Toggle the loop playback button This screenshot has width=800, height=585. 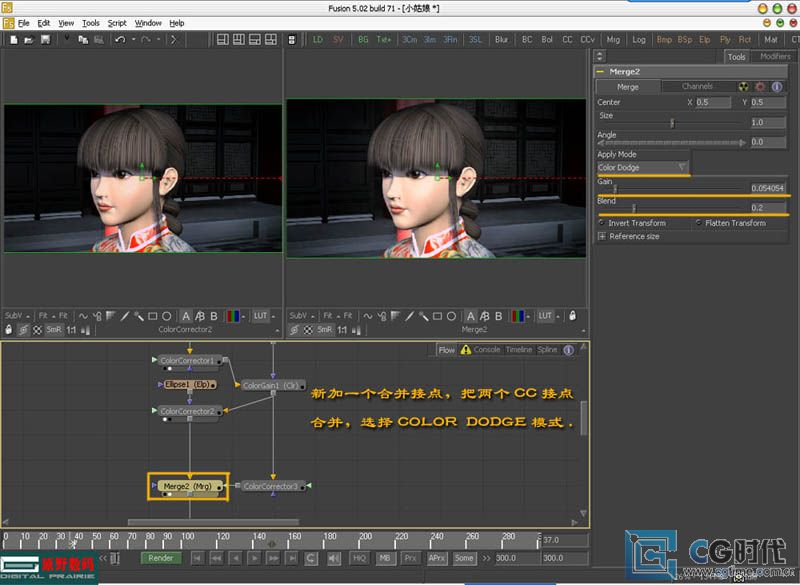[311, 558]
